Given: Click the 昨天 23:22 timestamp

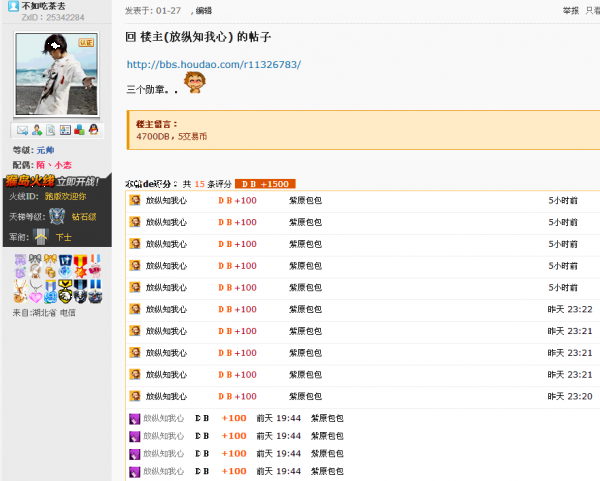Looking at the screenshot, I should 570,309.
